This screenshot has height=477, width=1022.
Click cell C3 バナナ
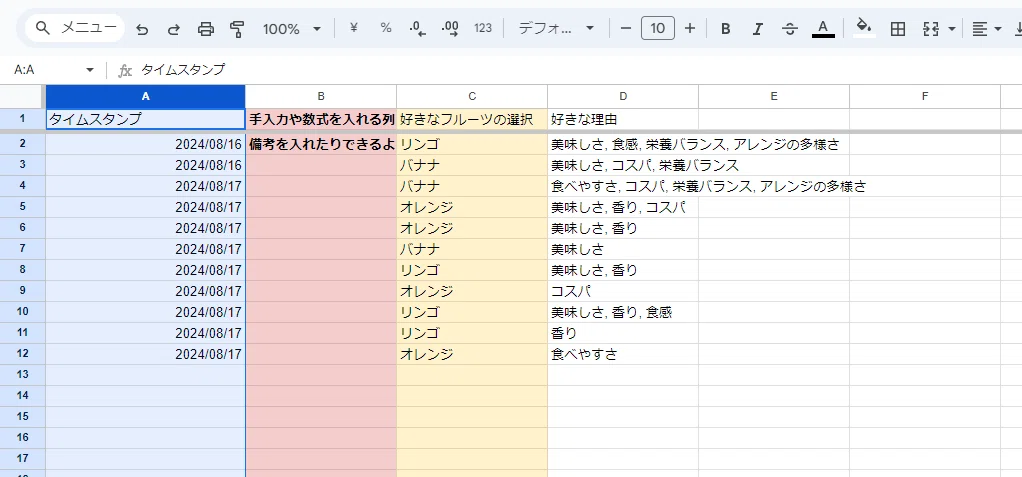pyautogui.click(x=472, y=166)
